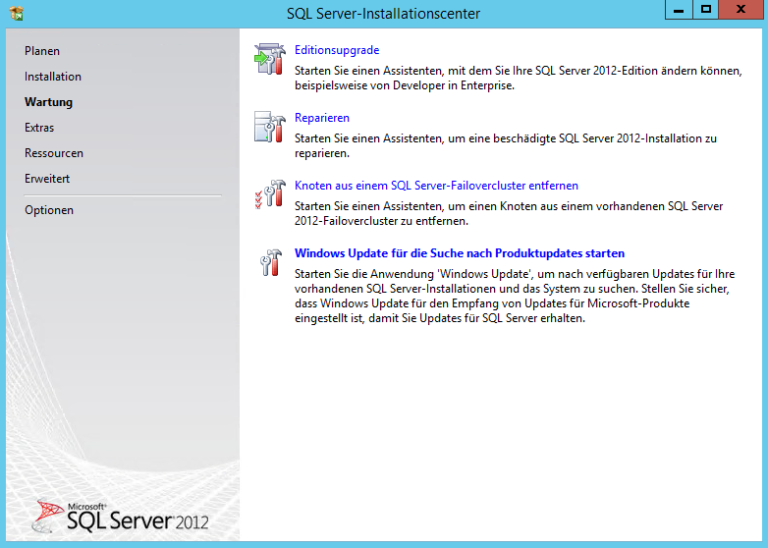Click the Windows Update tools icon

(271, 262)
